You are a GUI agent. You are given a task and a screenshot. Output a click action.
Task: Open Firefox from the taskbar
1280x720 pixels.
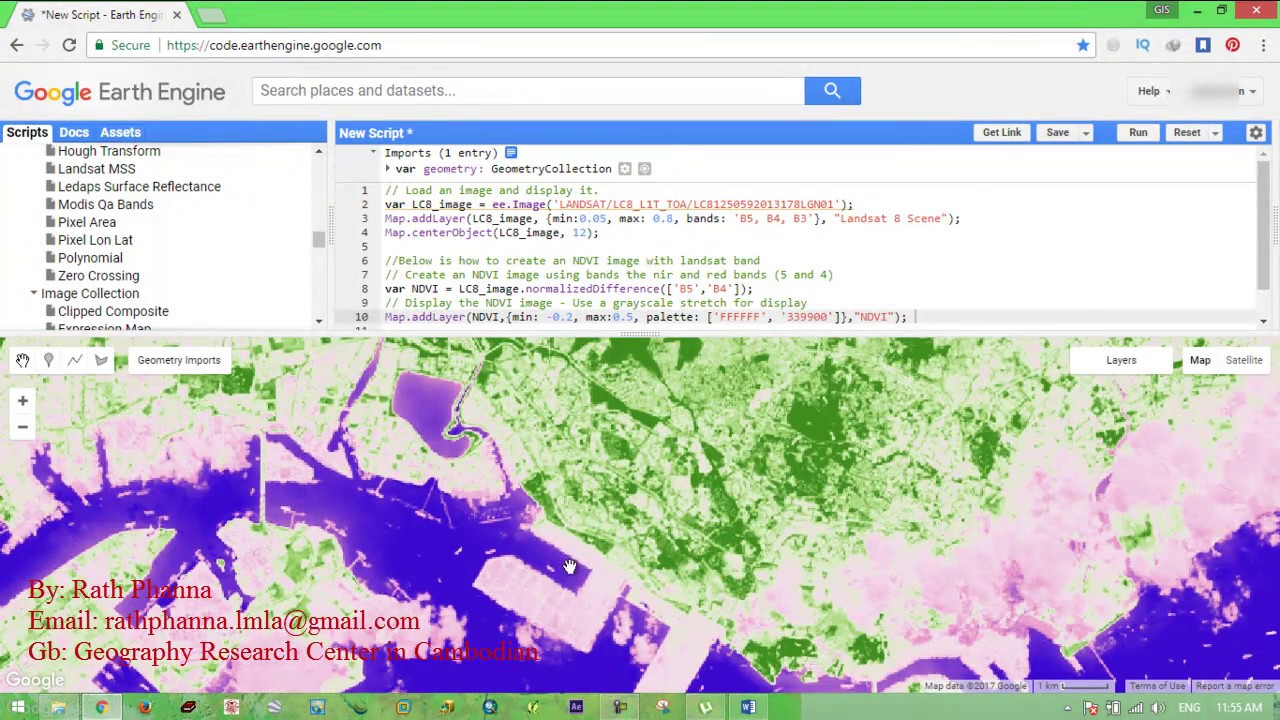point(145,708)
